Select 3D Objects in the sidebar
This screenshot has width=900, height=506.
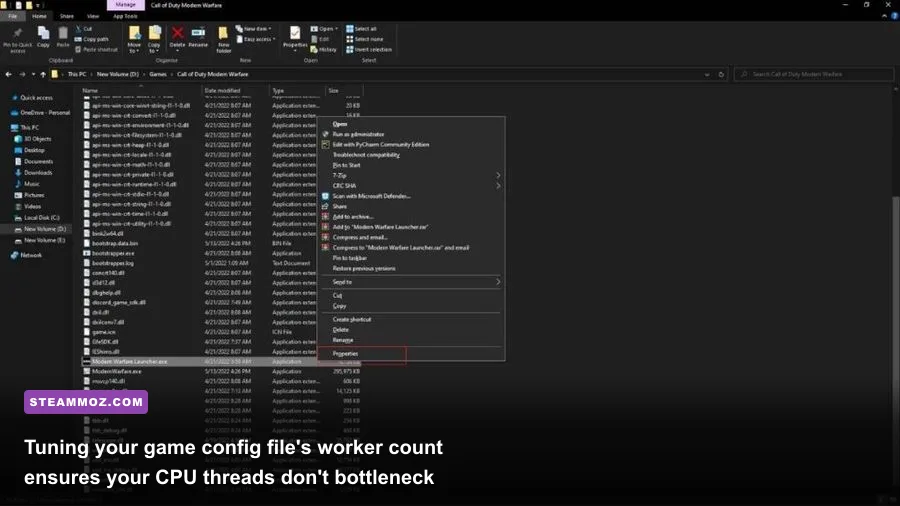pos(37,139)
